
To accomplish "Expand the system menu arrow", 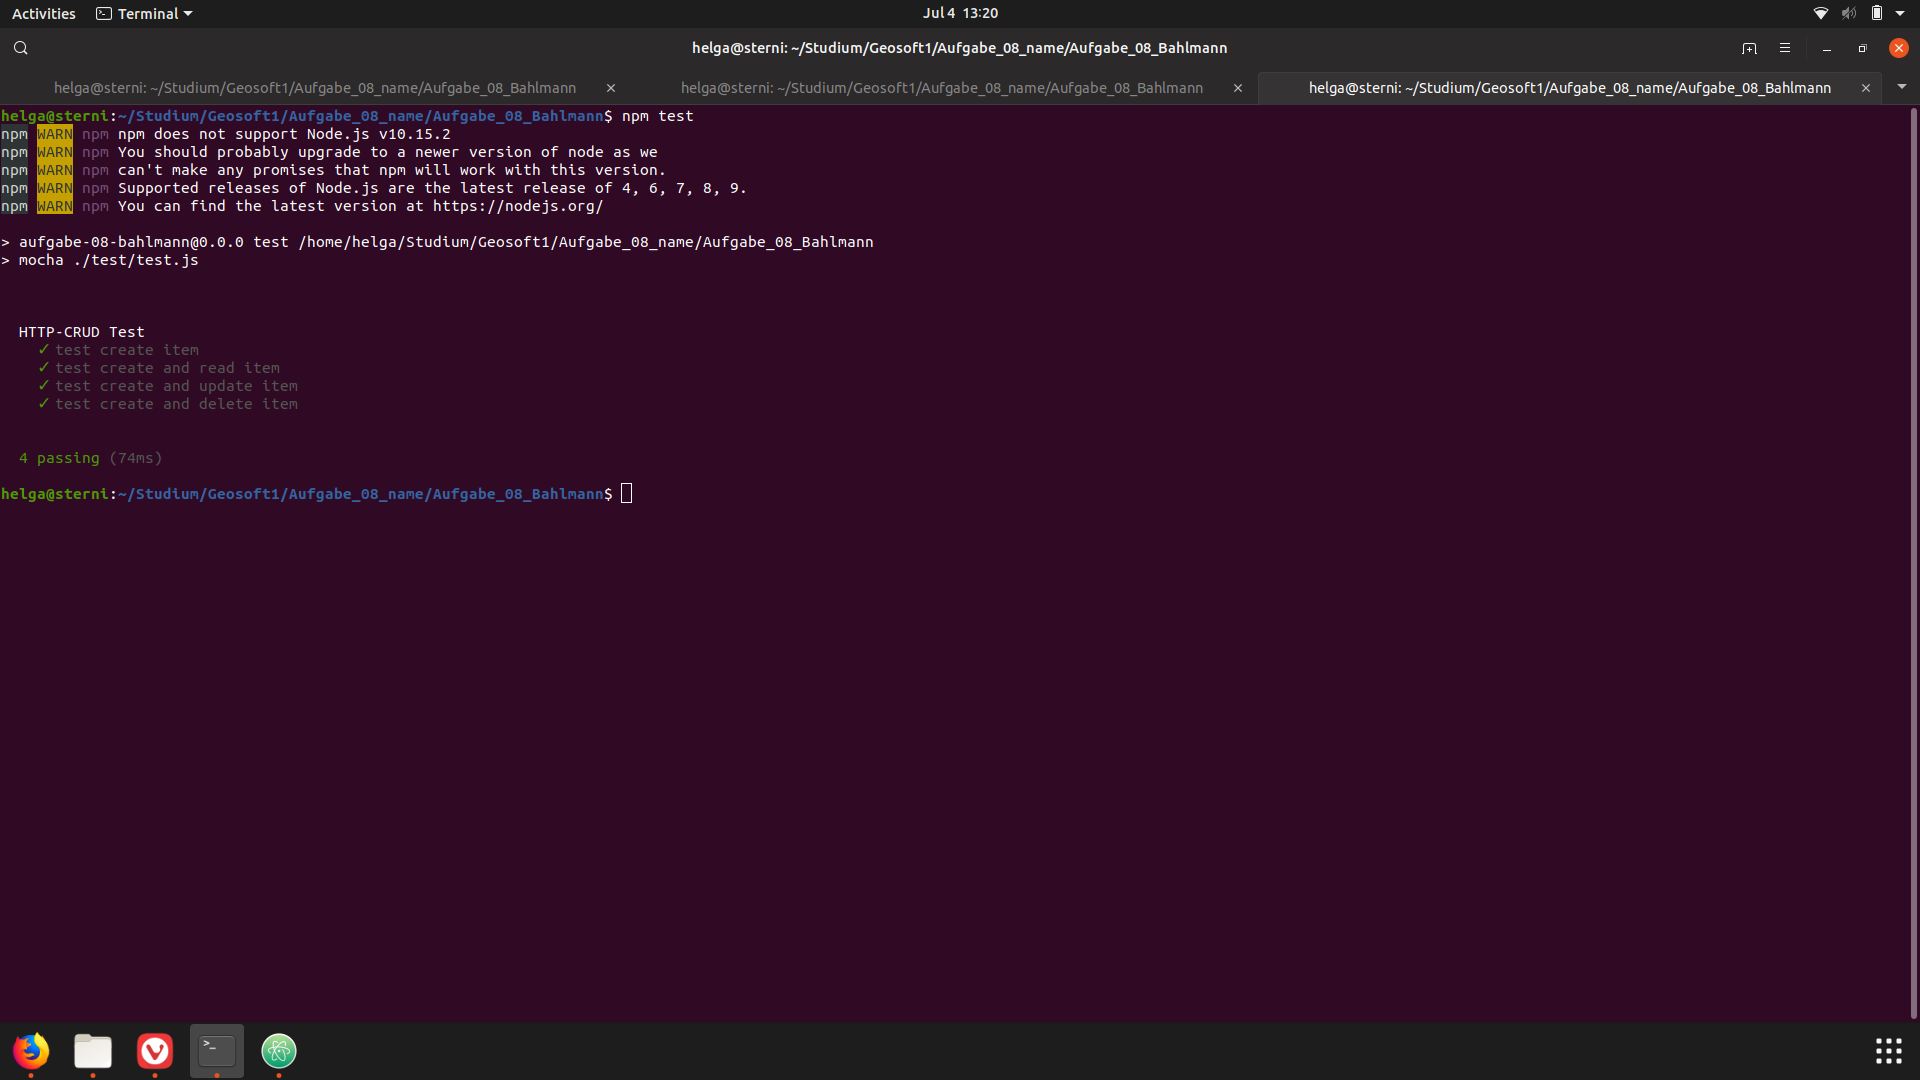I will 1900,13.
